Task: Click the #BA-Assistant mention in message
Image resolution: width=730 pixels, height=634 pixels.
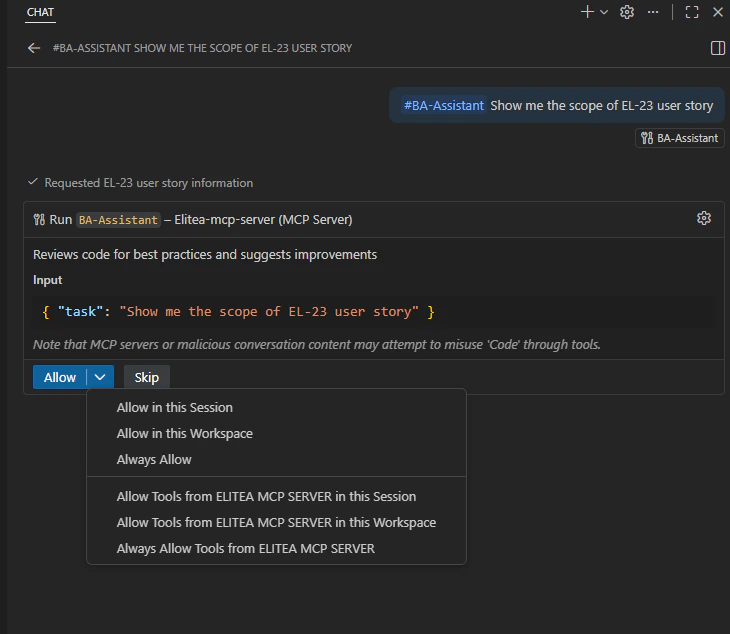Action: tap(444, 106)
